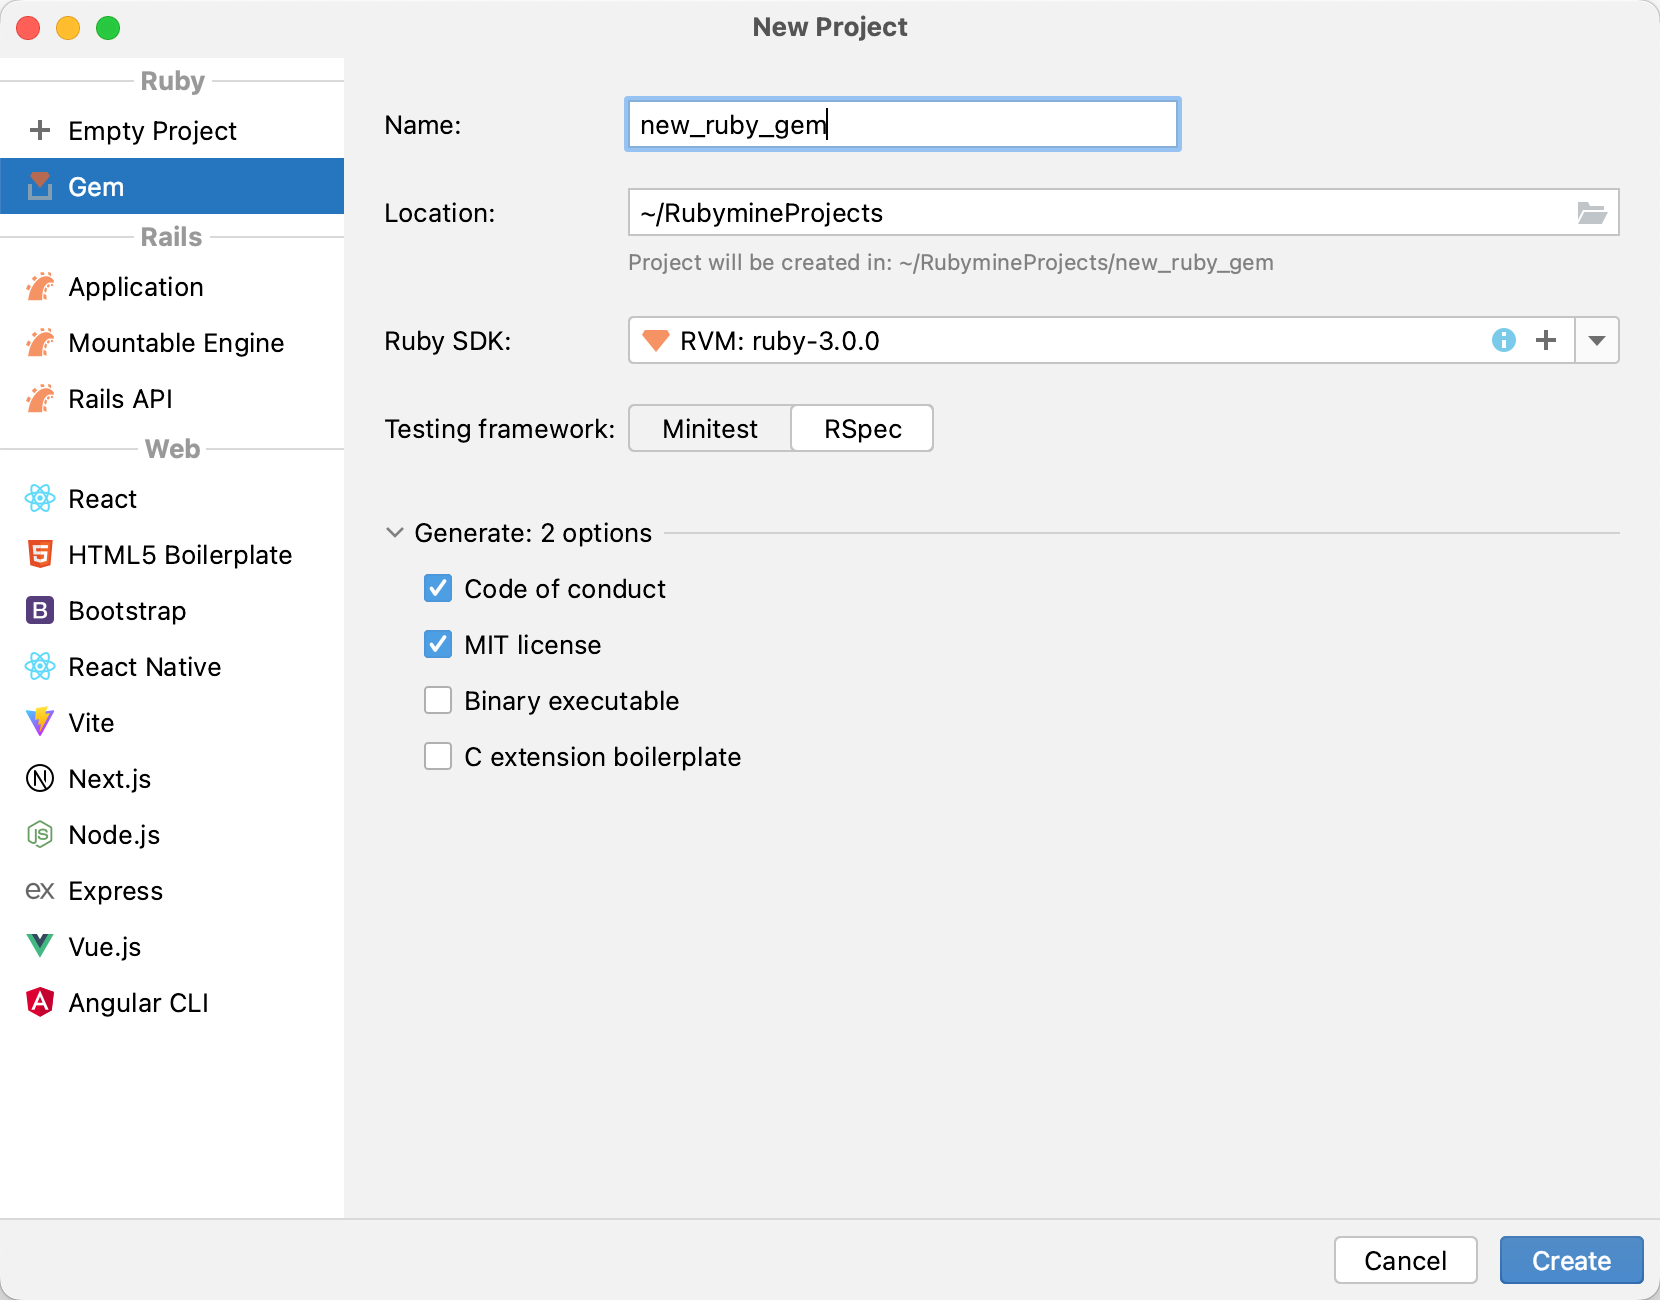Open the Ruby SDK dropdown arrow
1660x1300 pixels.
coord(1597,340)
